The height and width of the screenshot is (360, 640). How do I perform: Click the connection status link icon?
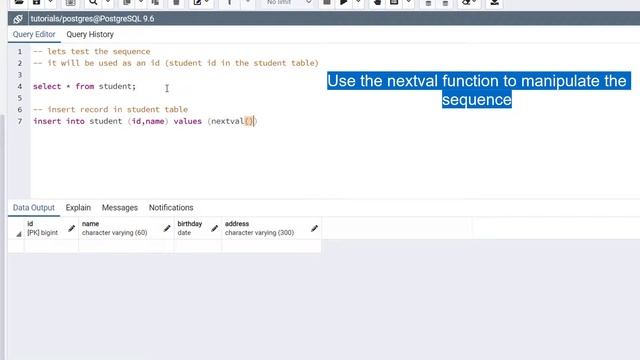[18, 19]
